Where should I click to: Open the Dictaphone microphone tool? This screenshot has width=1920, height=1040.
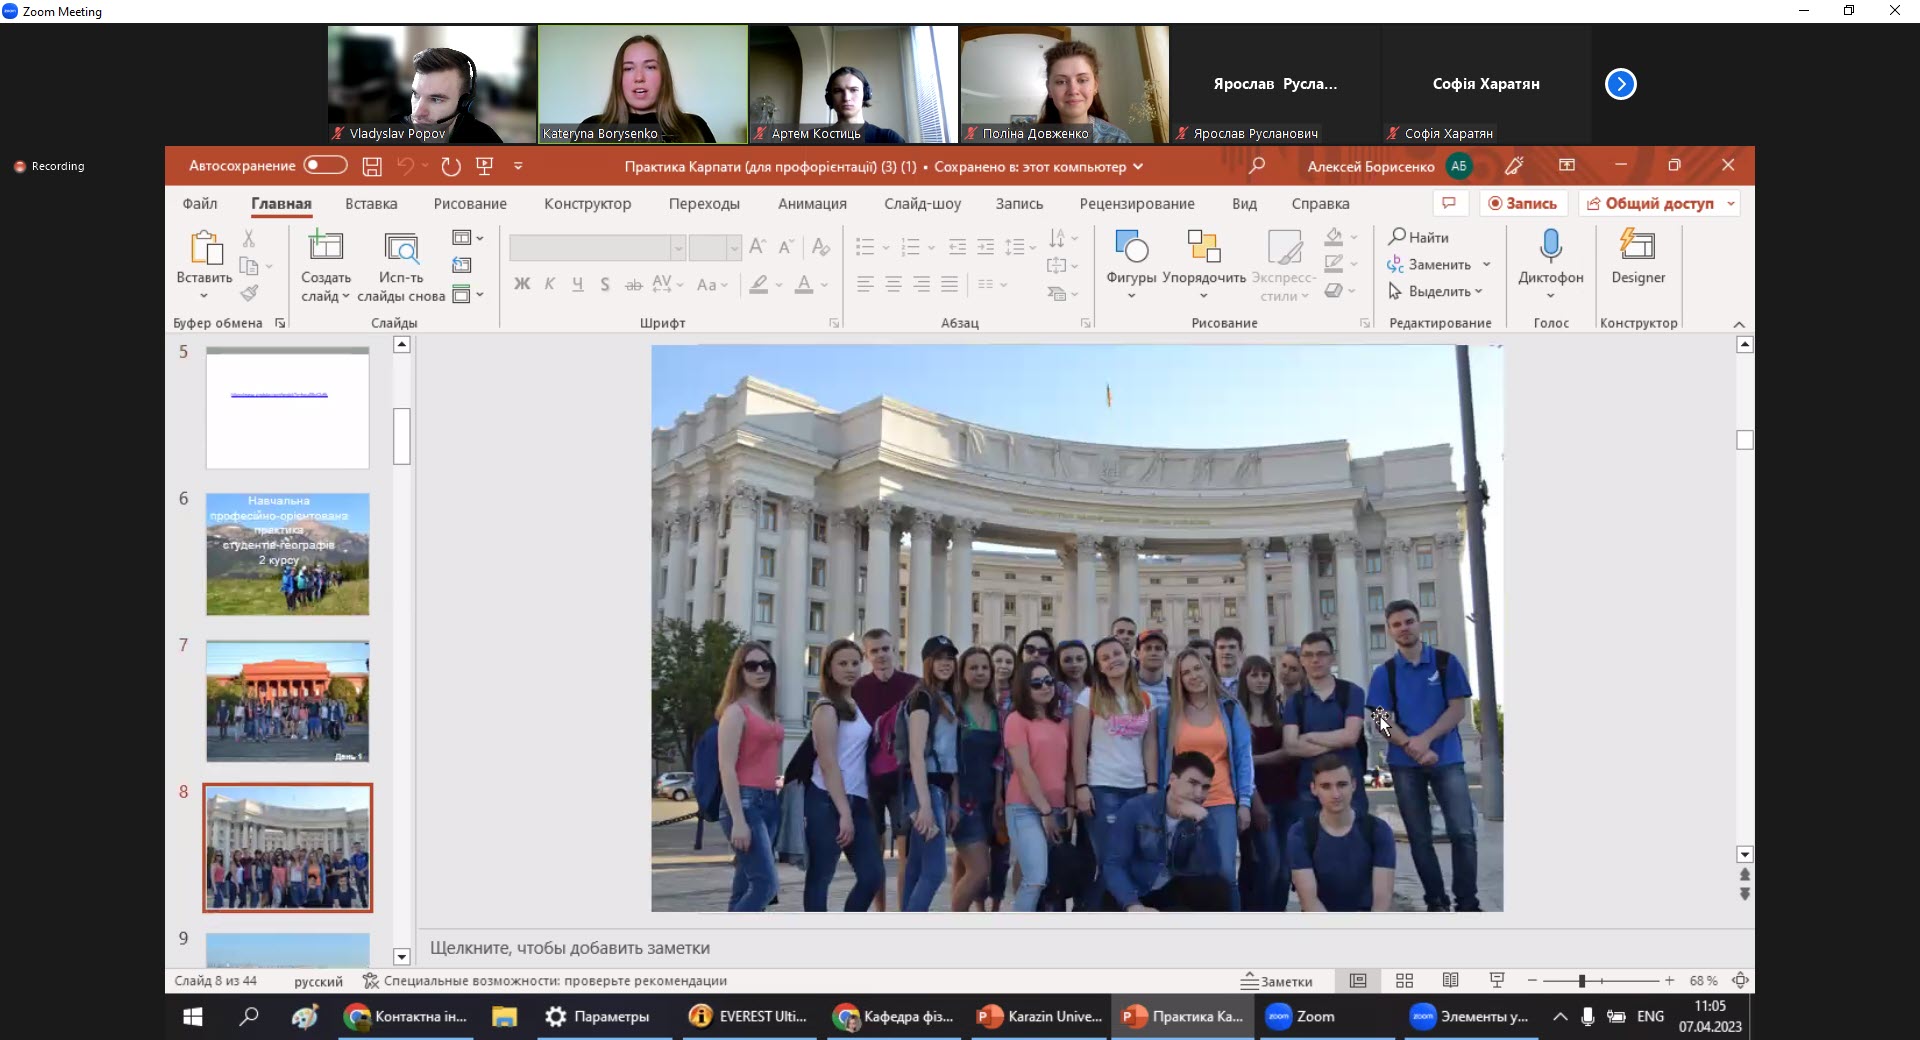click(1550, 246)
